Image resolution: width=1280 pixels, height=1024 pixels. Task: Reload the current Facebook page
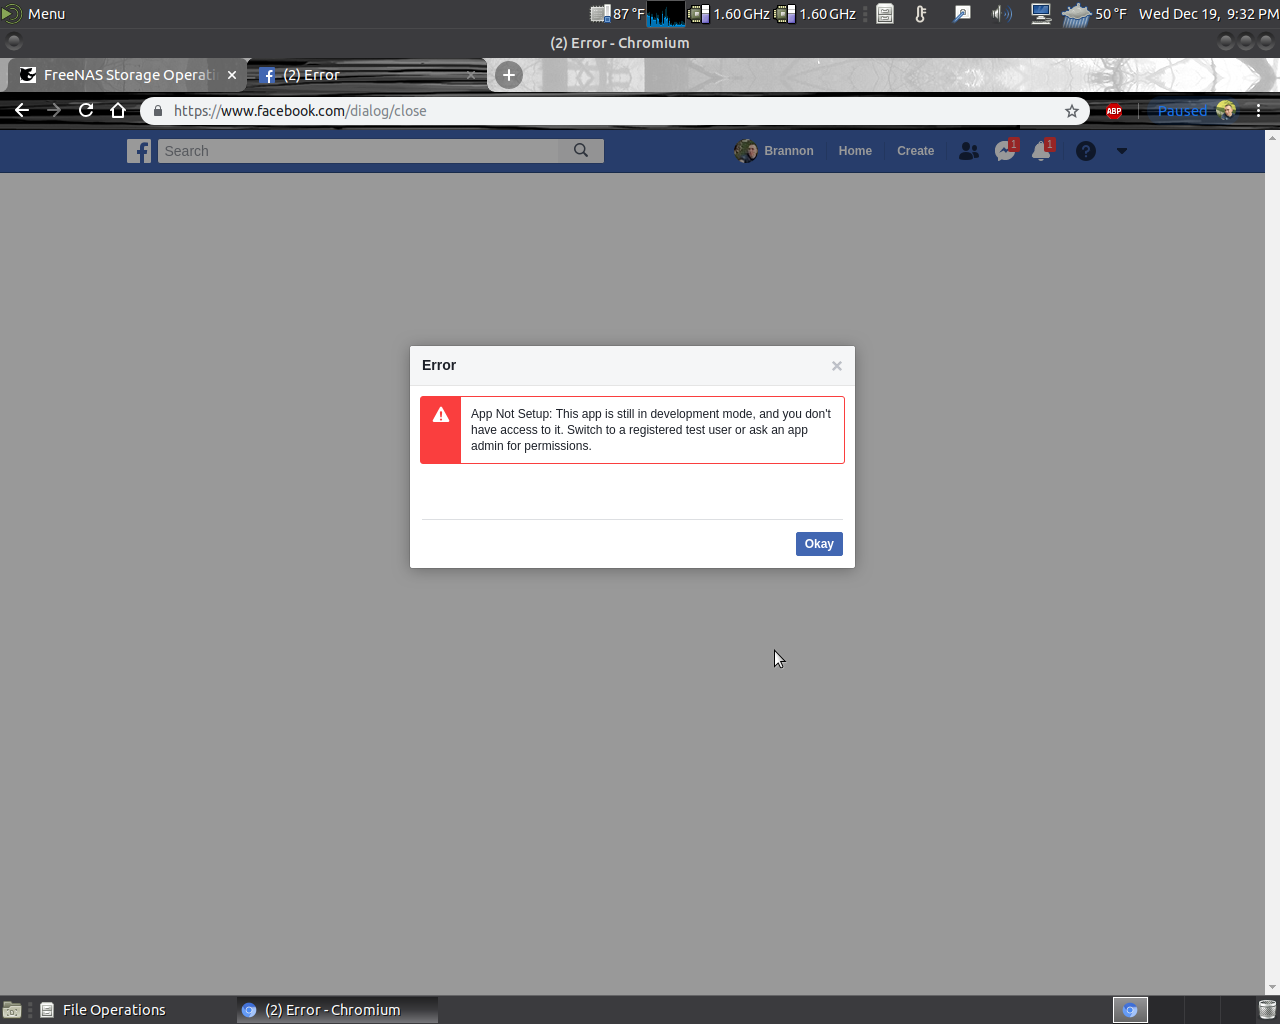pos(86,111)
